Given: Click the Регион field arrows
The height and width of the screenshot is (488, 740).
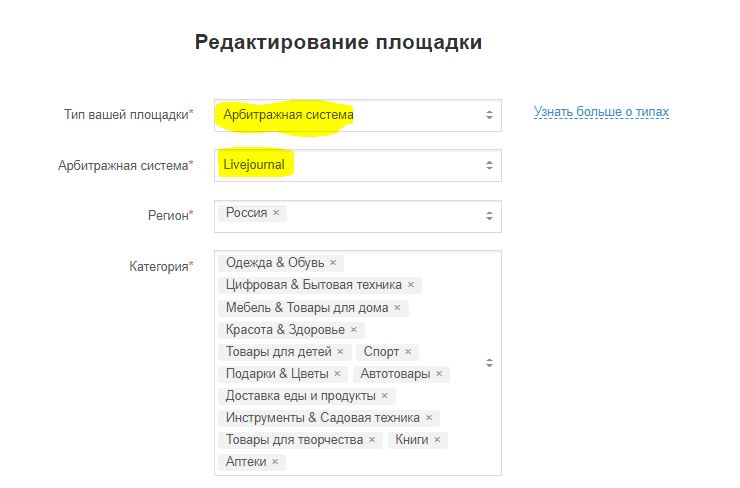Looking at the screenshot, I should point(489,216).
